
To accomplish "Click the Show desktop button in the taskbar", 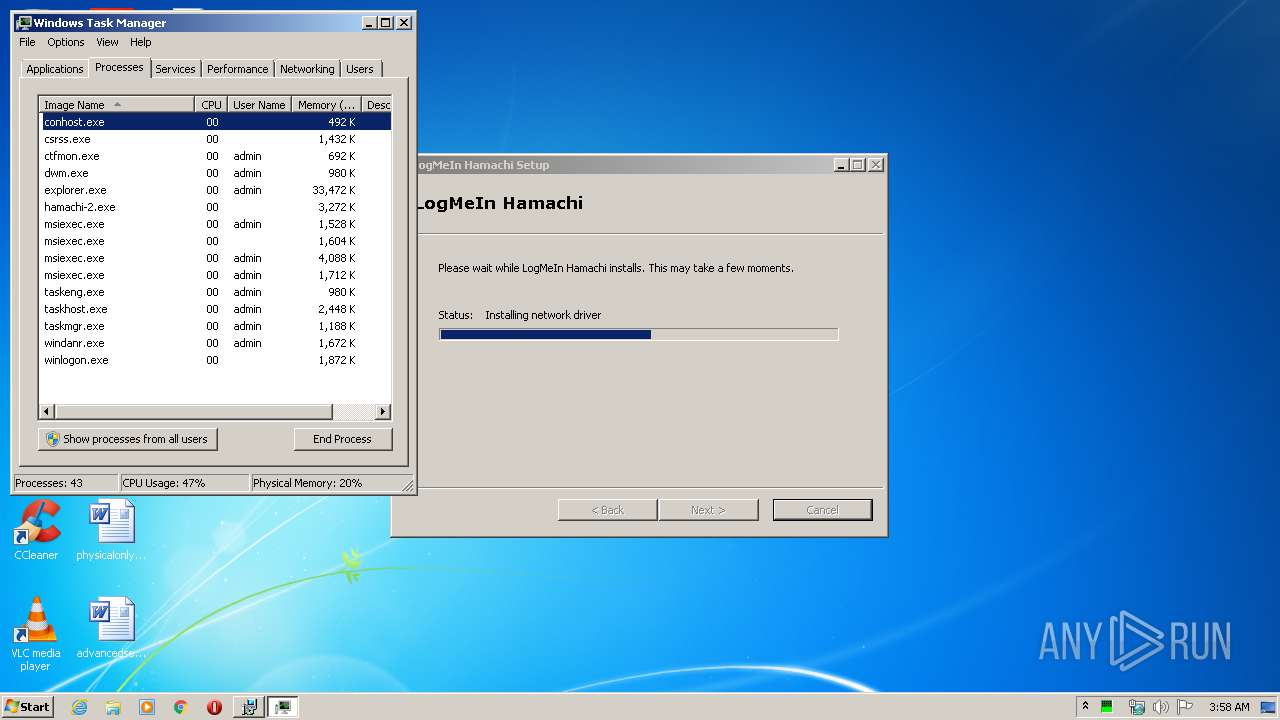I will click(1270, 707).
